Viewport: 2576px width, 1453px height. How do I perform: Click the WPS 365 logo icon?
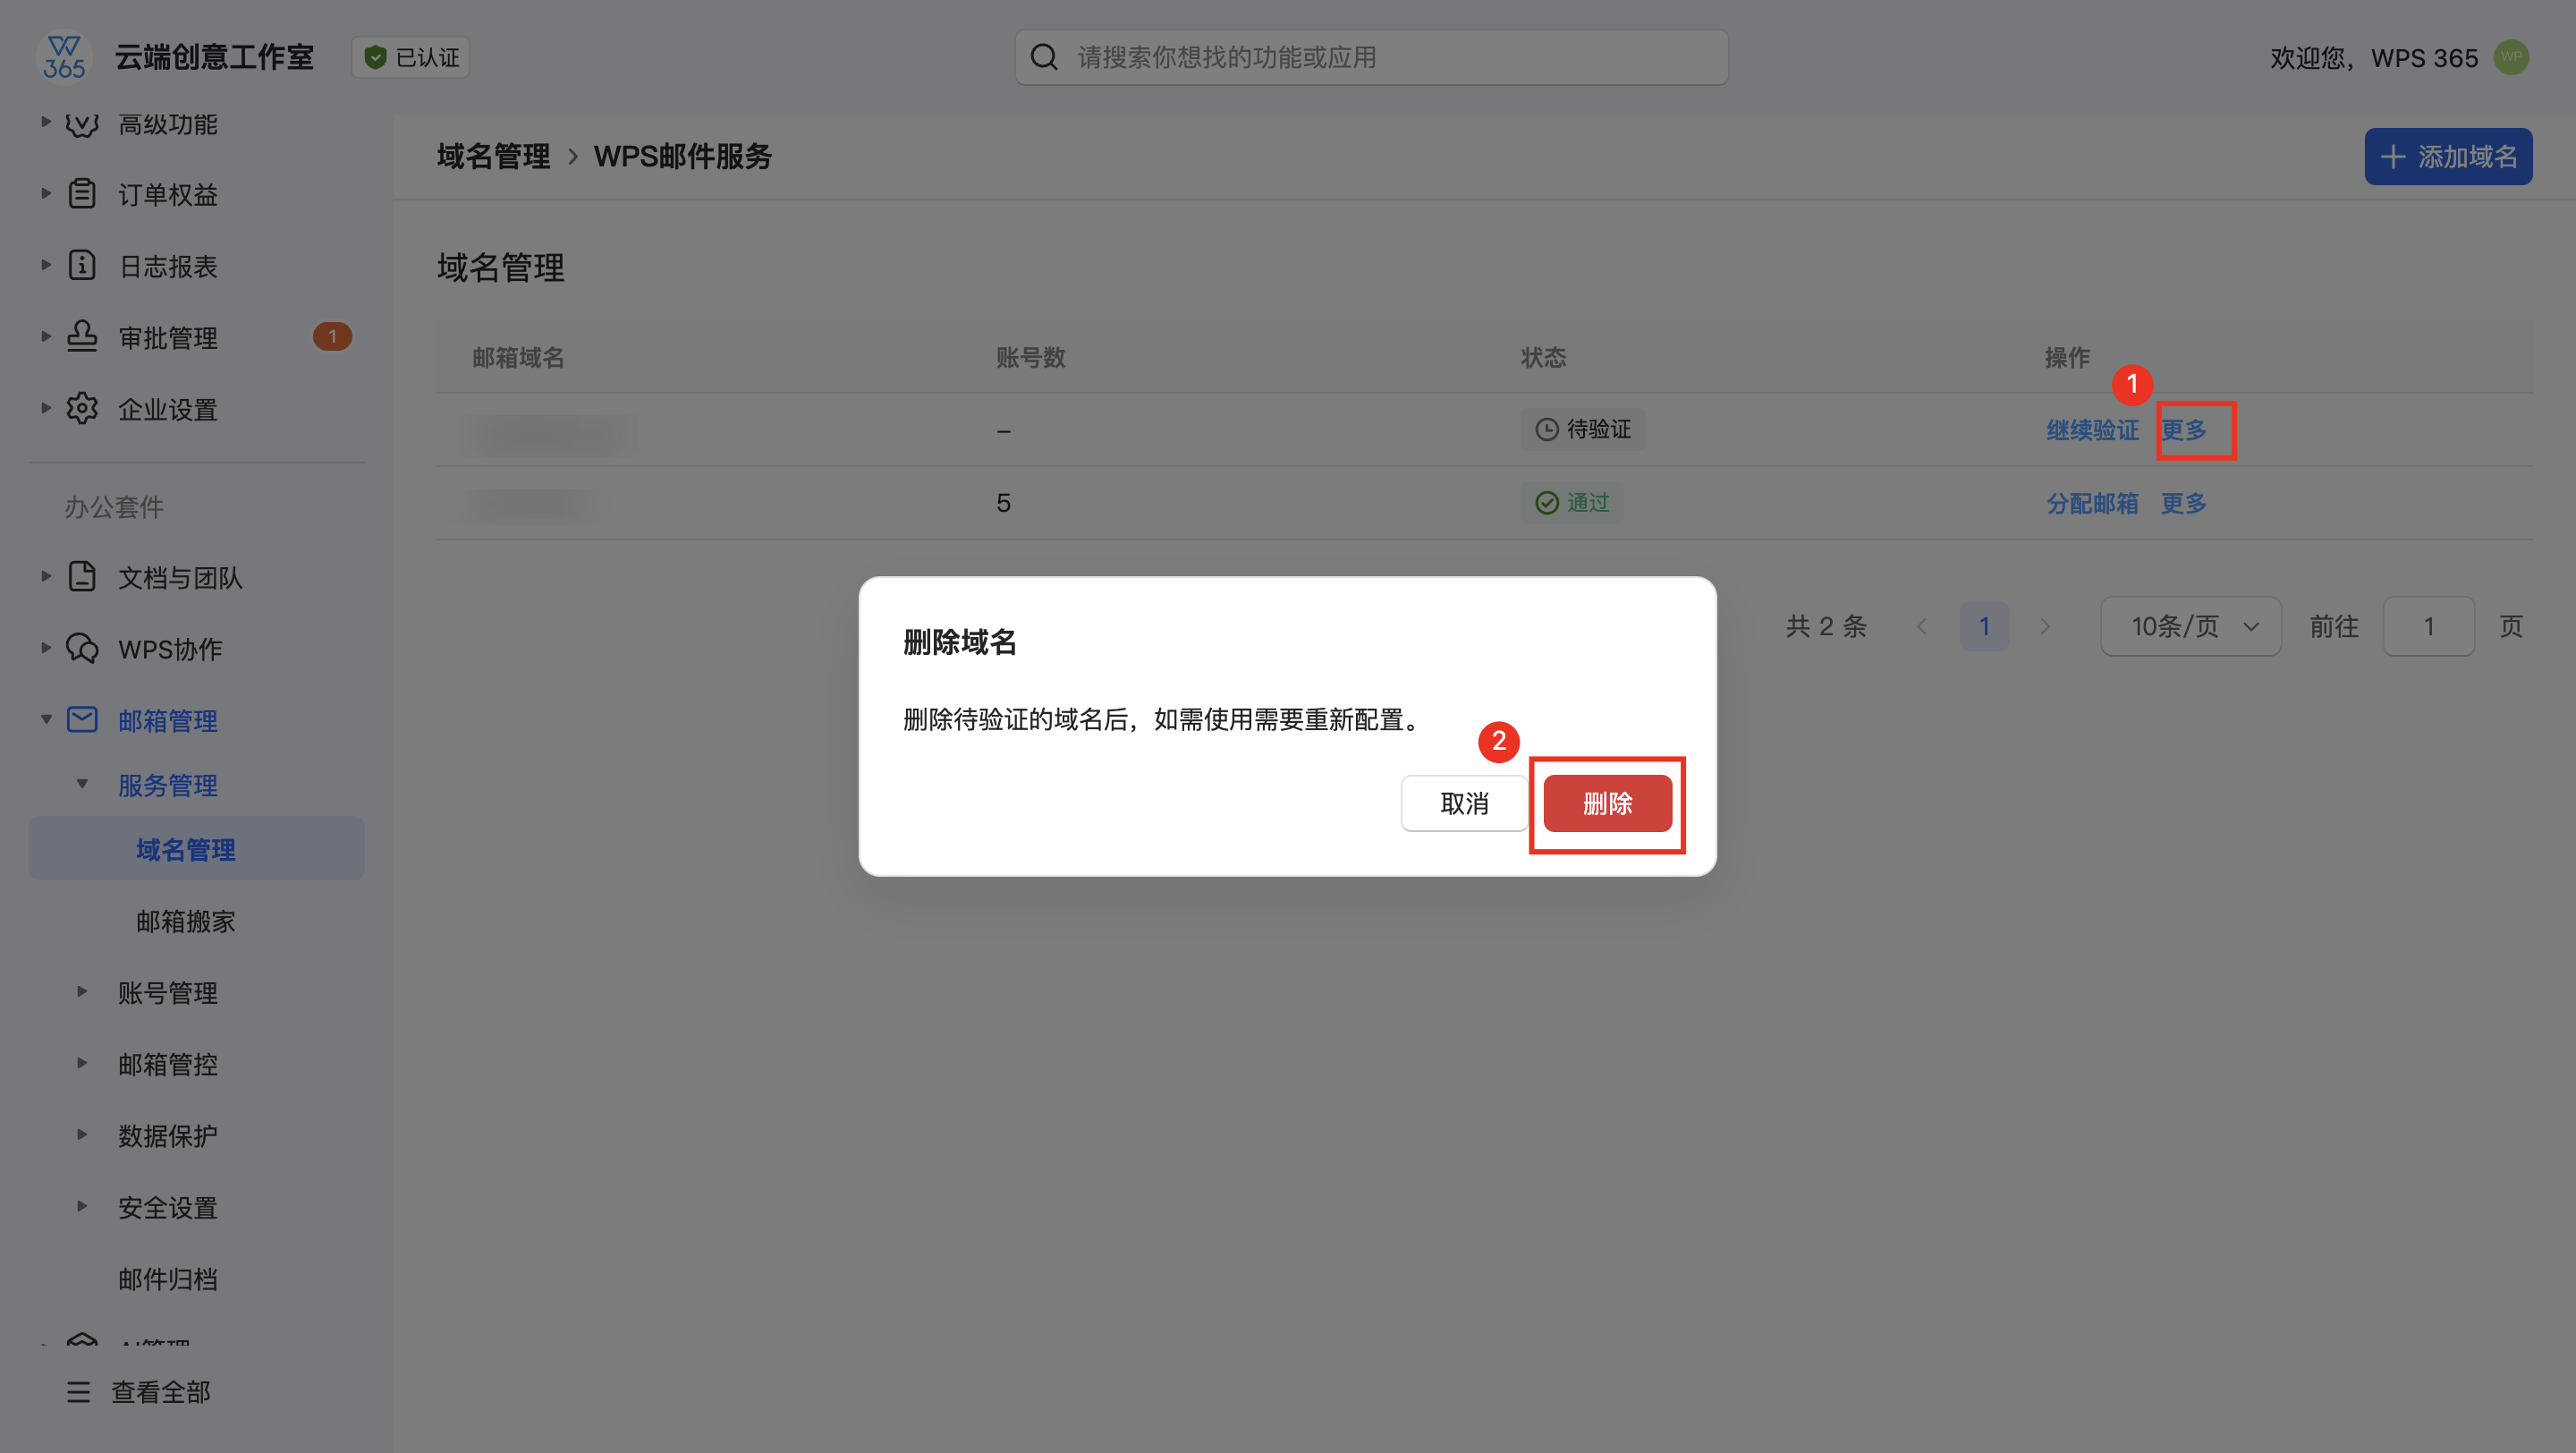click(64, 57)
